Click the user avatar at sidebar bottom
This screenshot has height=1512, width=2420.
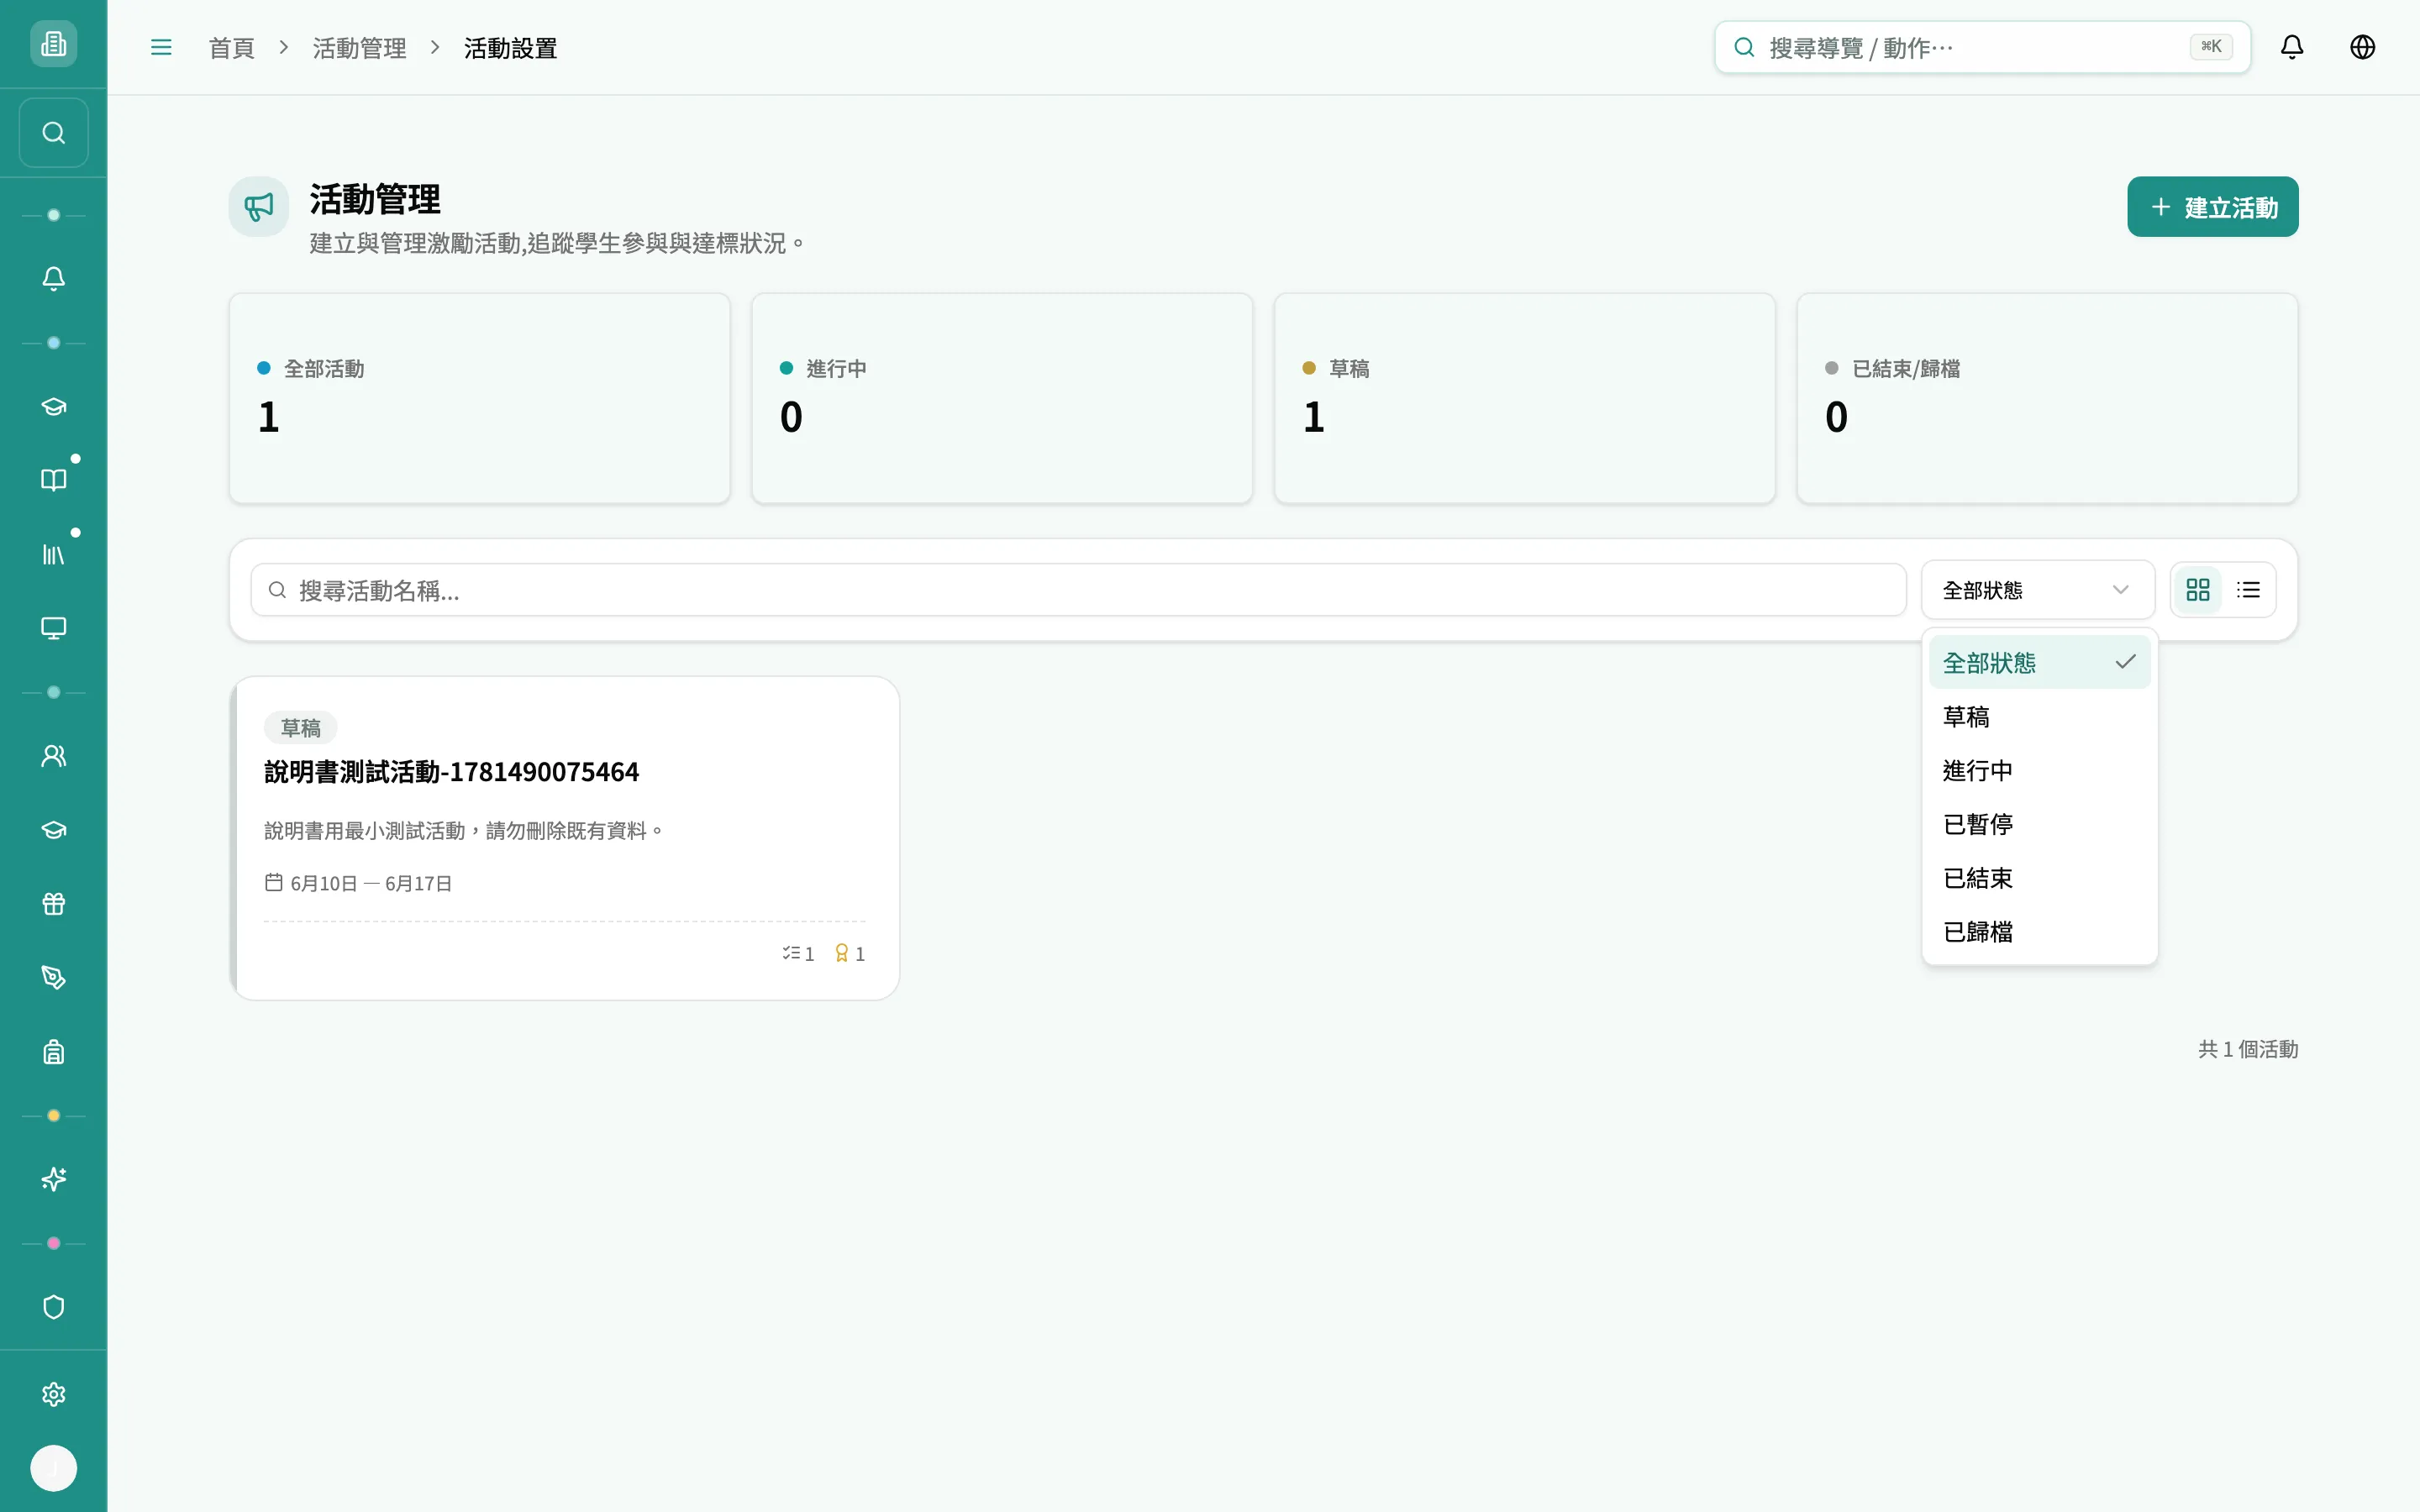coord(53,1468)
